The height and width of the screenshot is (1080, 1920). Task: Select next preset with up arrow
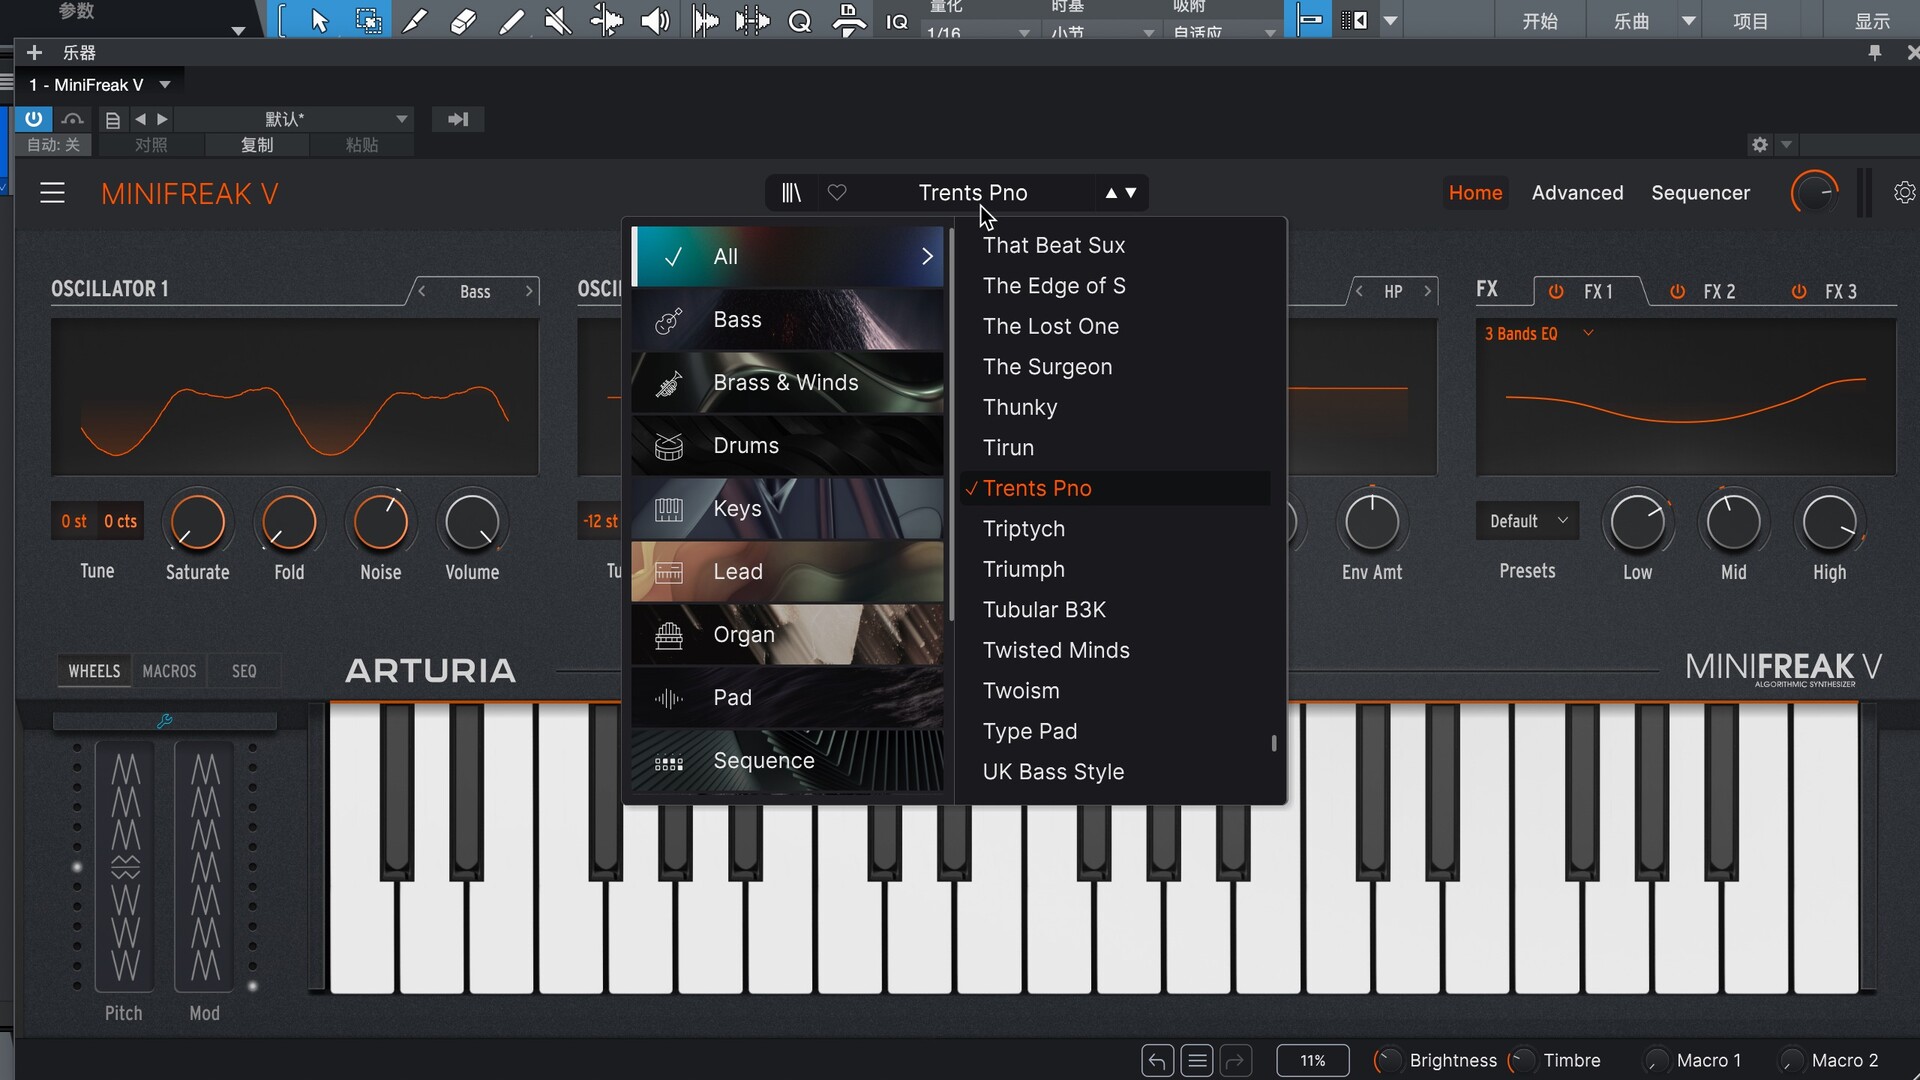1111,192
